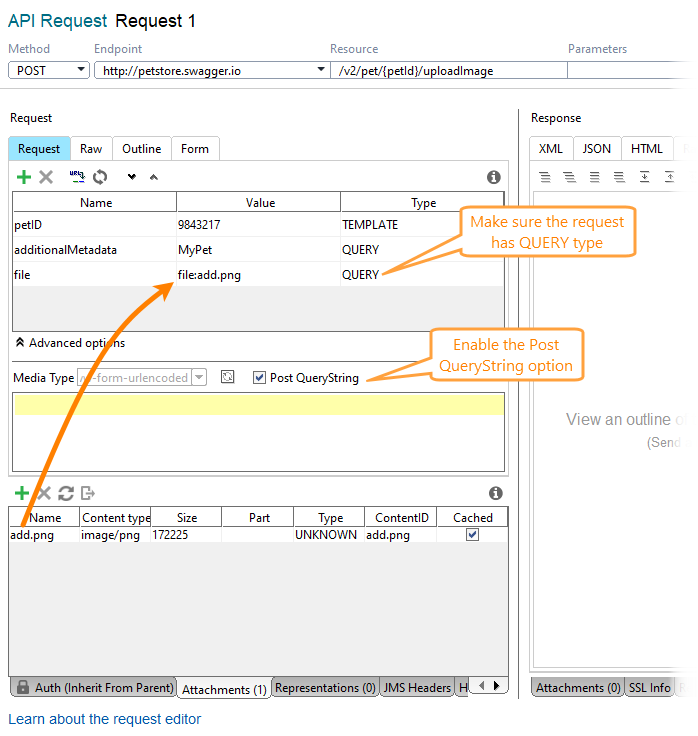
Task: Click third response formatting toolbar icon
Action: pyautogui.click(x=594, y=177)
